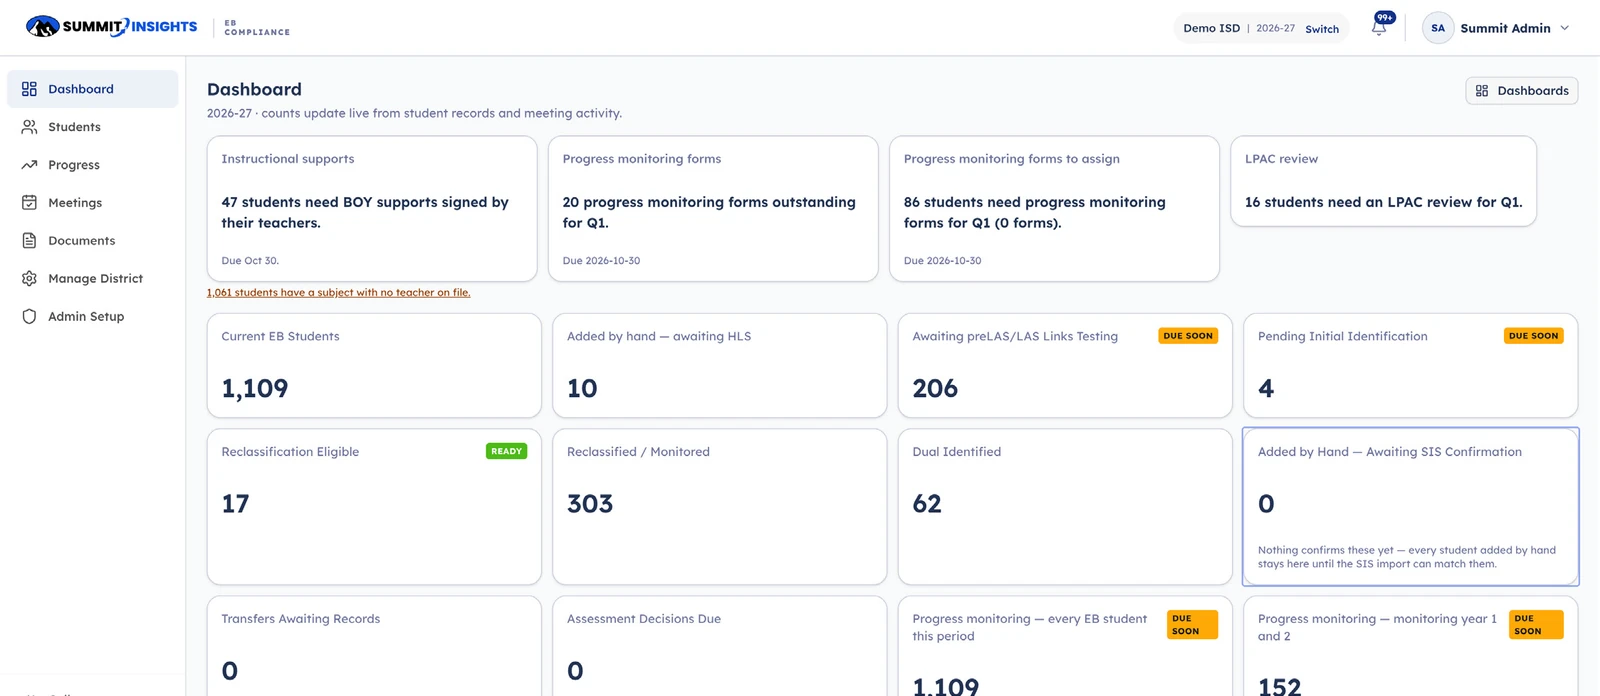Click the 2026-27 school year label
The width and height of the screenshot is (1600, 696).
[x=1275, y=28]
